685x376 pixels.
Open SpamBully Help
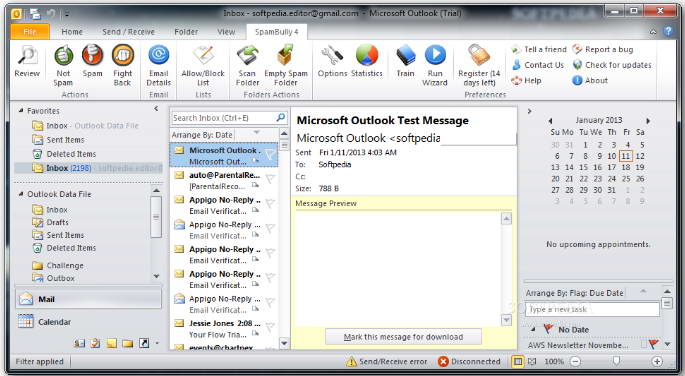point(526,81)
